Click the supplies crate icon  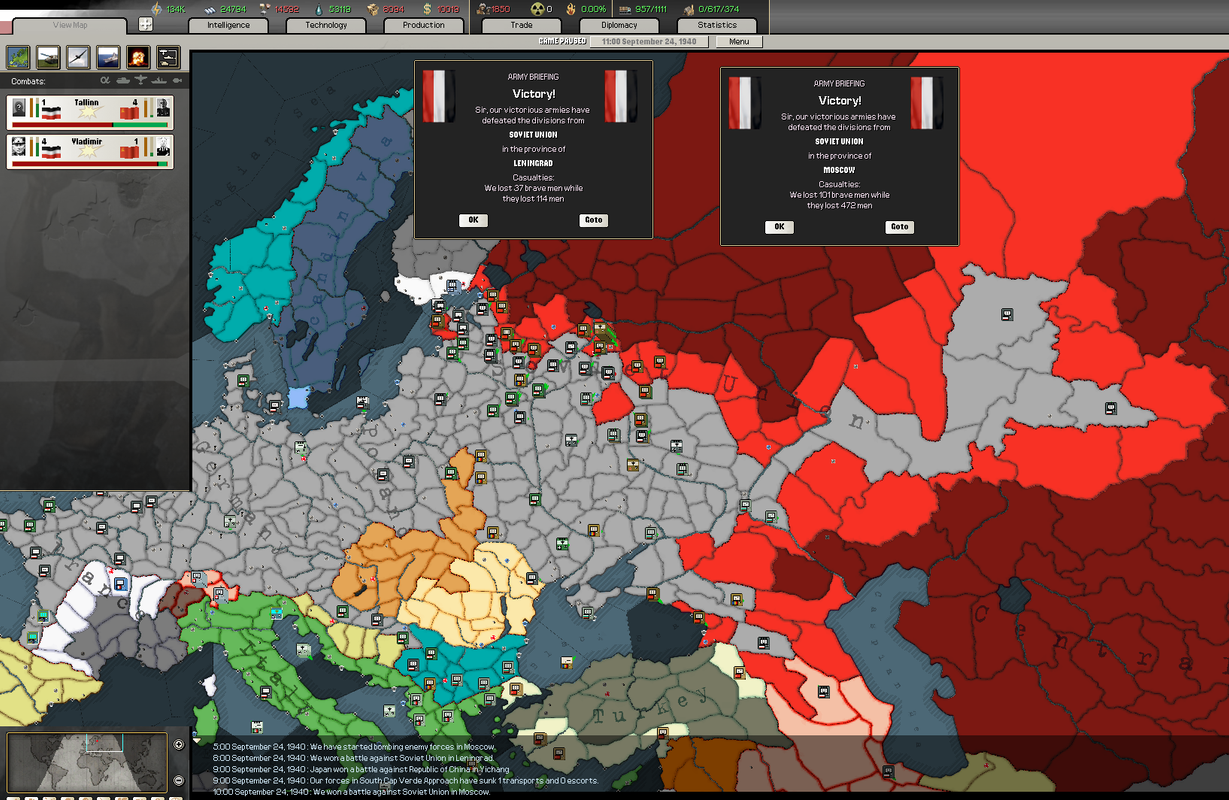click(372, 8)
